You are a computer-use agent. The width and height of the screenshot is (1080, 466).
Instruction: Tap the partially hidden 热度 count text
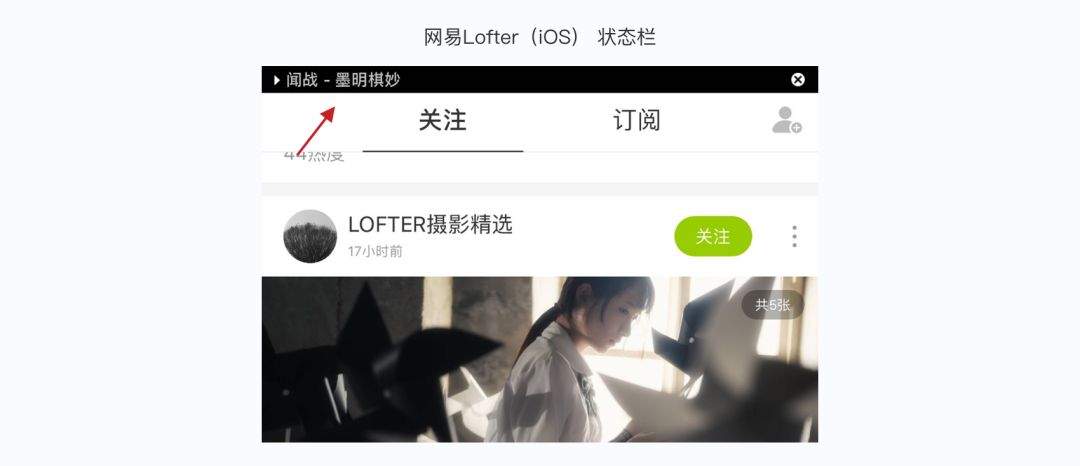click(313, 157)
